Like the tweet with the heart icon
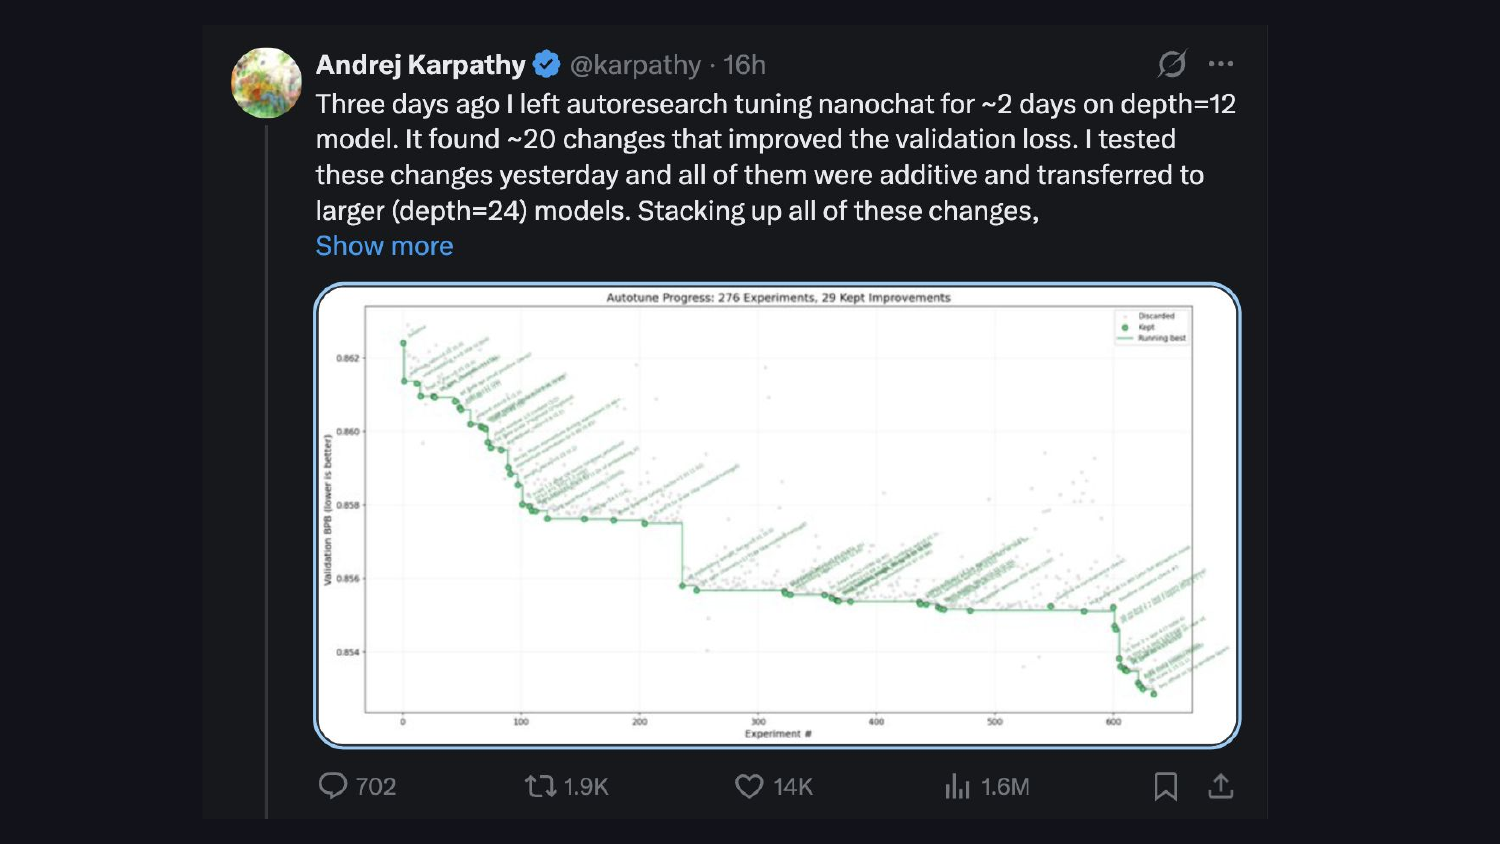 [749, 787]
